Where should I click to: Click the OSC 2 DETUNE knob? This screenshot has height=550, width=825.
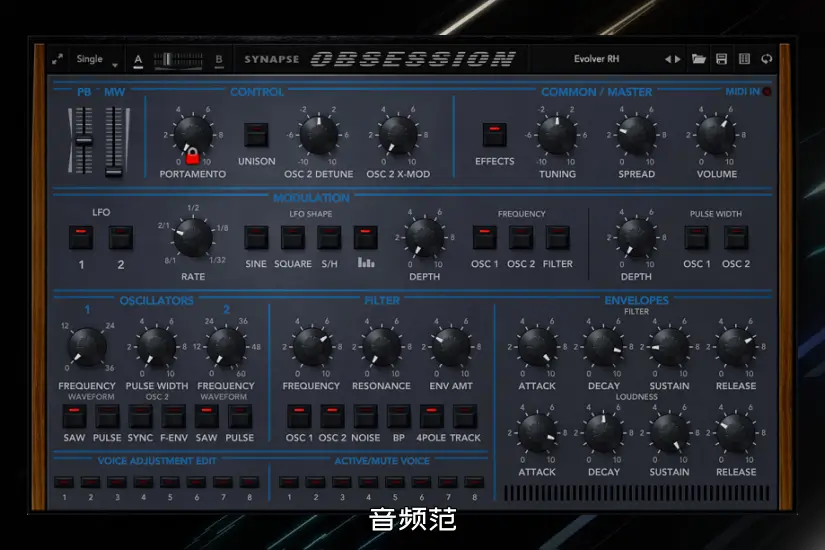pyautogui.click(x=319, y=135)
